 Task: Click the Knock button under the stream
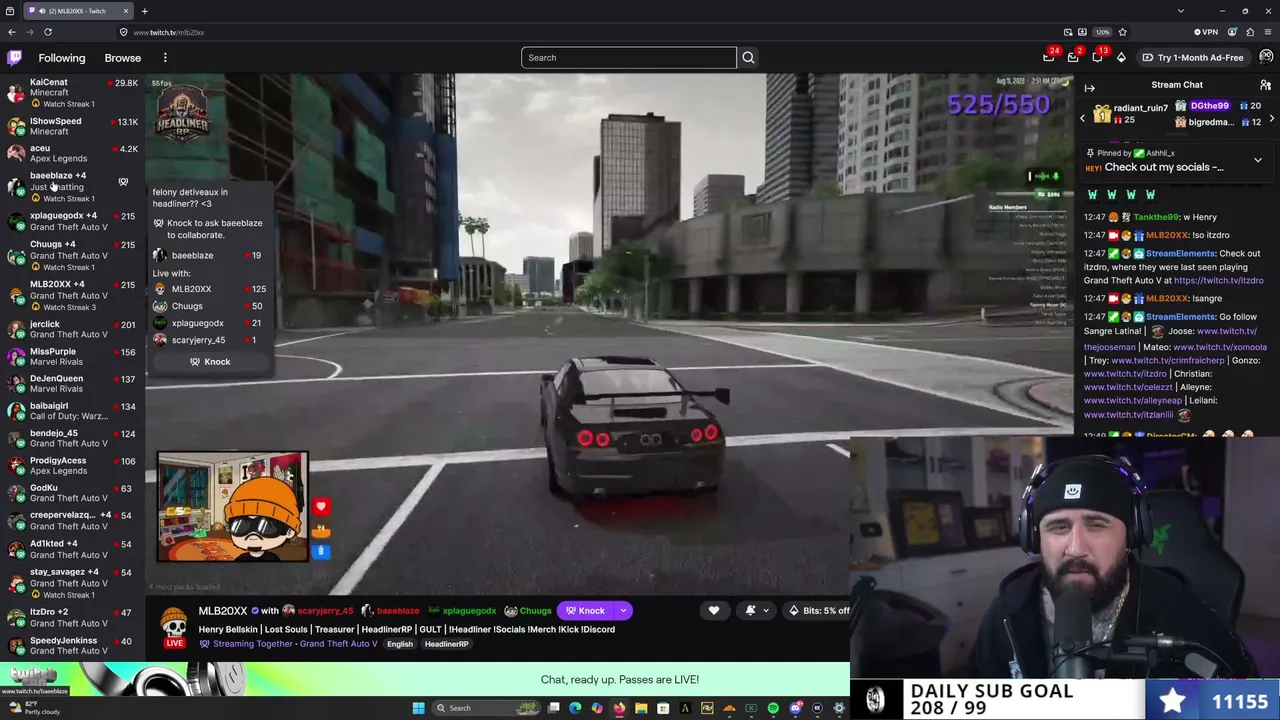click(x=586, y=611)
